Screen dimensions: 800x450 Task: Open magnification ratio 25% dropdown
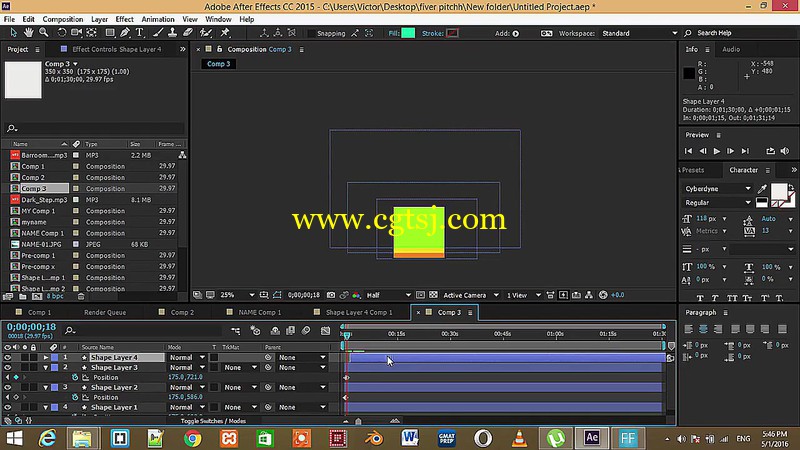[x=237, y=295]
